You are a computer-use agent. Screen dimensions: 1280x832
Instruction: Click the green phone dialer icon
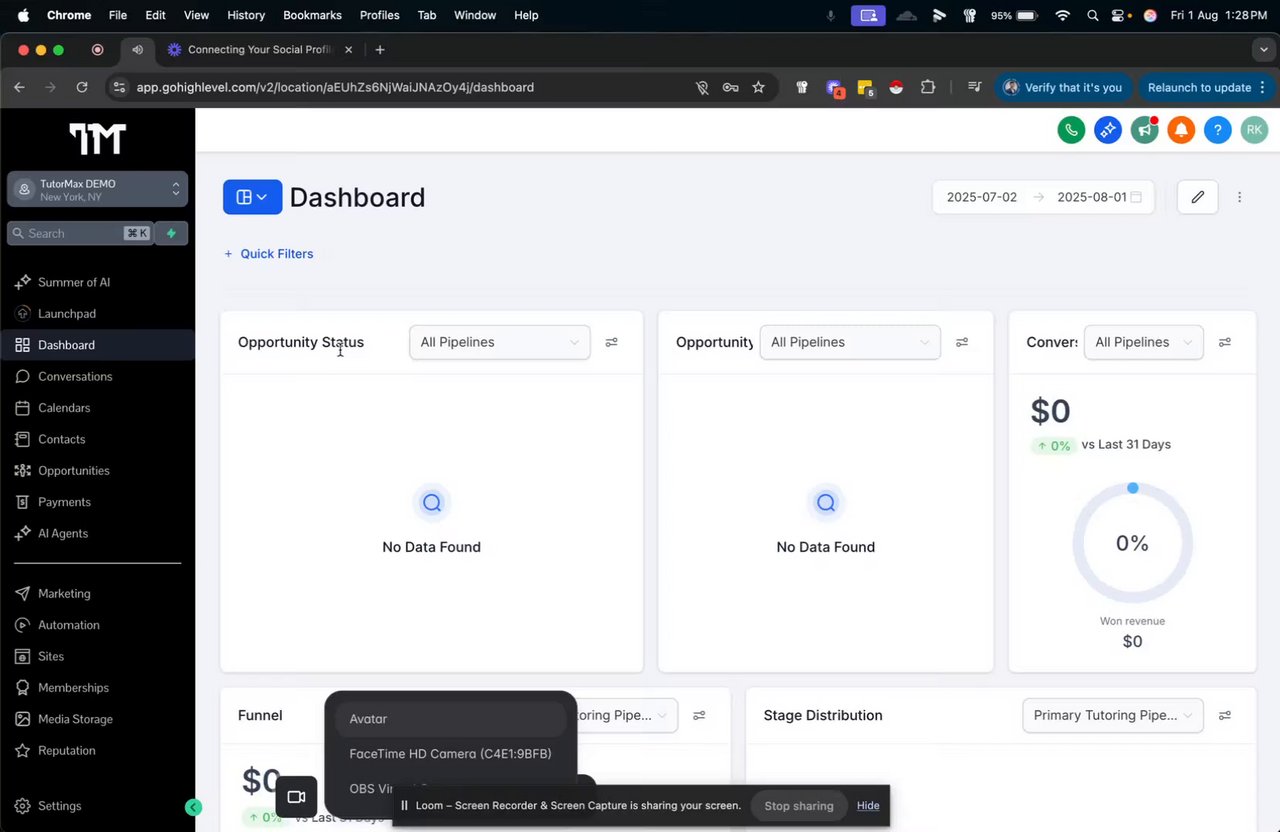tap(1071, 130)
